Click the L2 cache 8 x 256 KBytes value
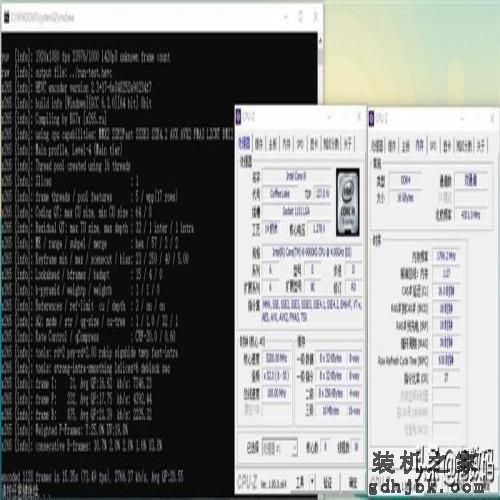Image resolution: width=500 pixels, height=500 pixels. [330, 393]
